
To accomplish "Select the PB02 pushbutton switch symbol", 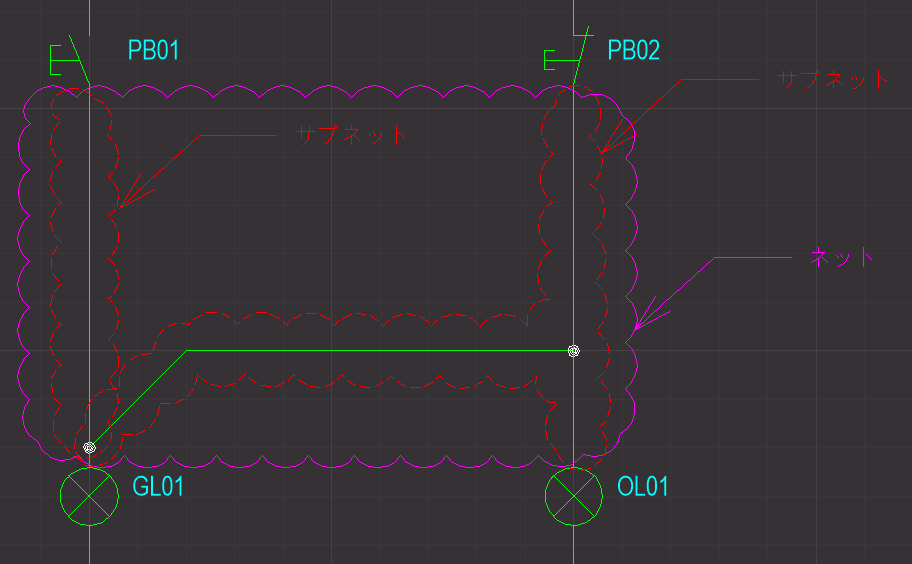I will click(x=568, y=55).
